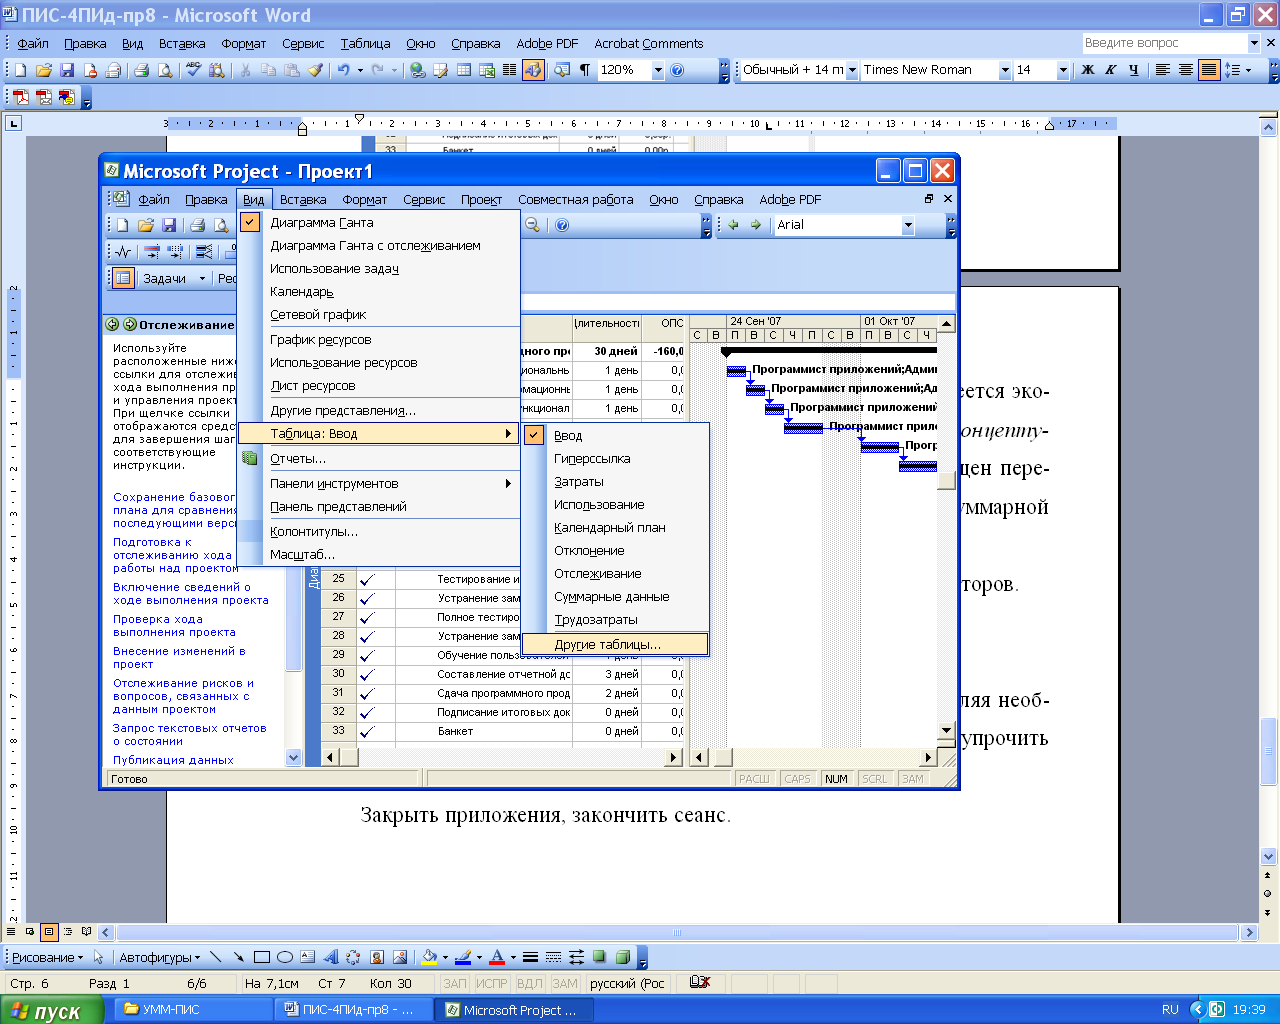Open the style dropdown 'Обычный + 14 пт'
1280x1024 pixels.
[x=852, y=70]
